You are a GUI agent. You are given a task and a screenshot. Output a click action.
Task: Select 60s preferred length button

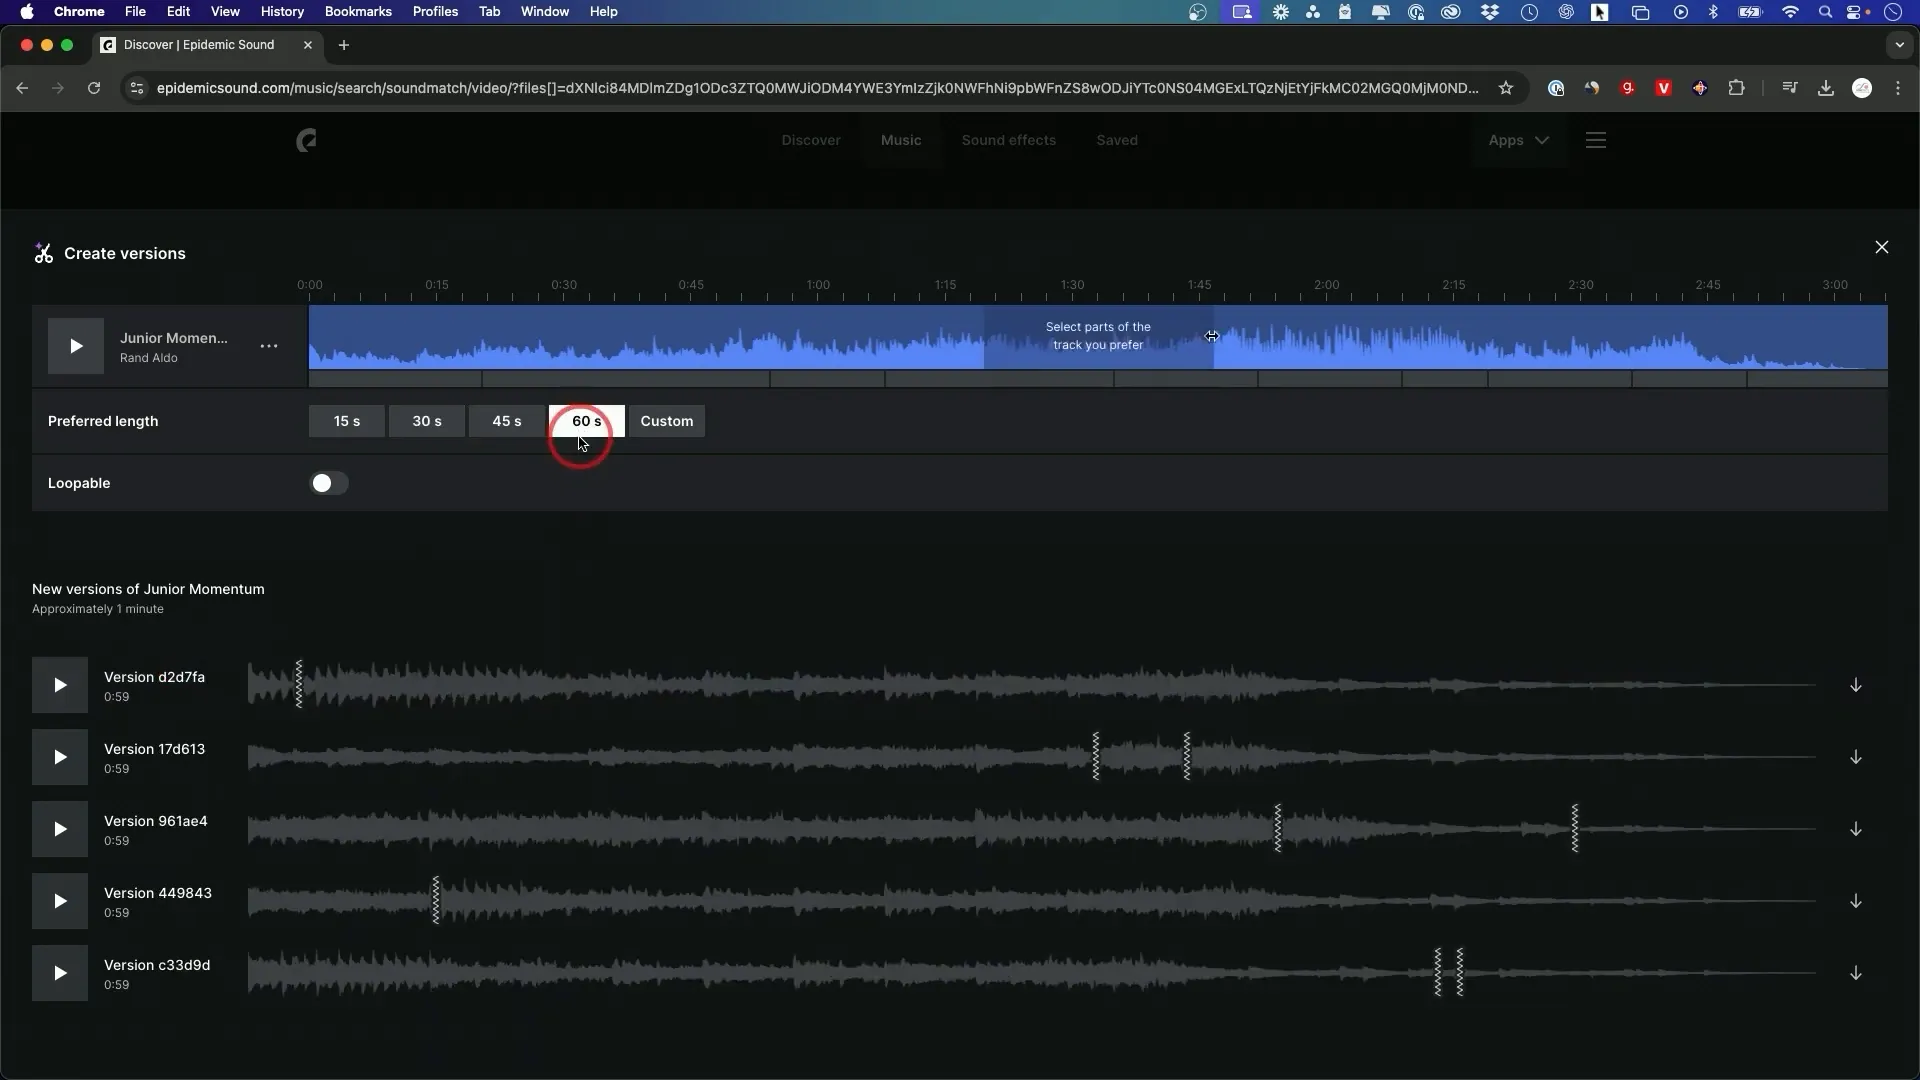(x=585, y=419)
